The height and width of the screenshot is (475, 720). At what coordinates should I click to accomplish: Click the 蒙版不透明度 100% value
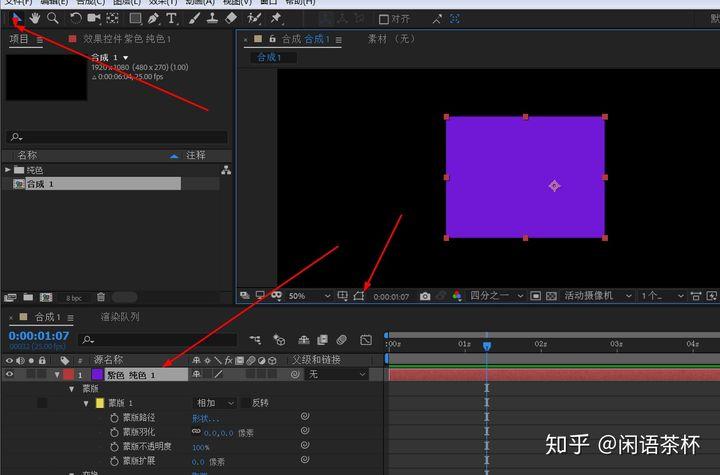coord(201,447)
